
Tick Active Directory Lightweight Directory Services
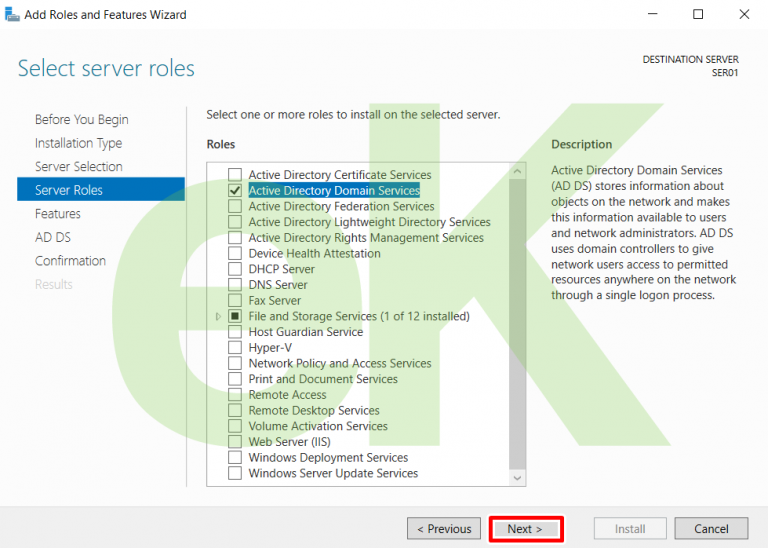pyautogui.click(x=235, y=222)
